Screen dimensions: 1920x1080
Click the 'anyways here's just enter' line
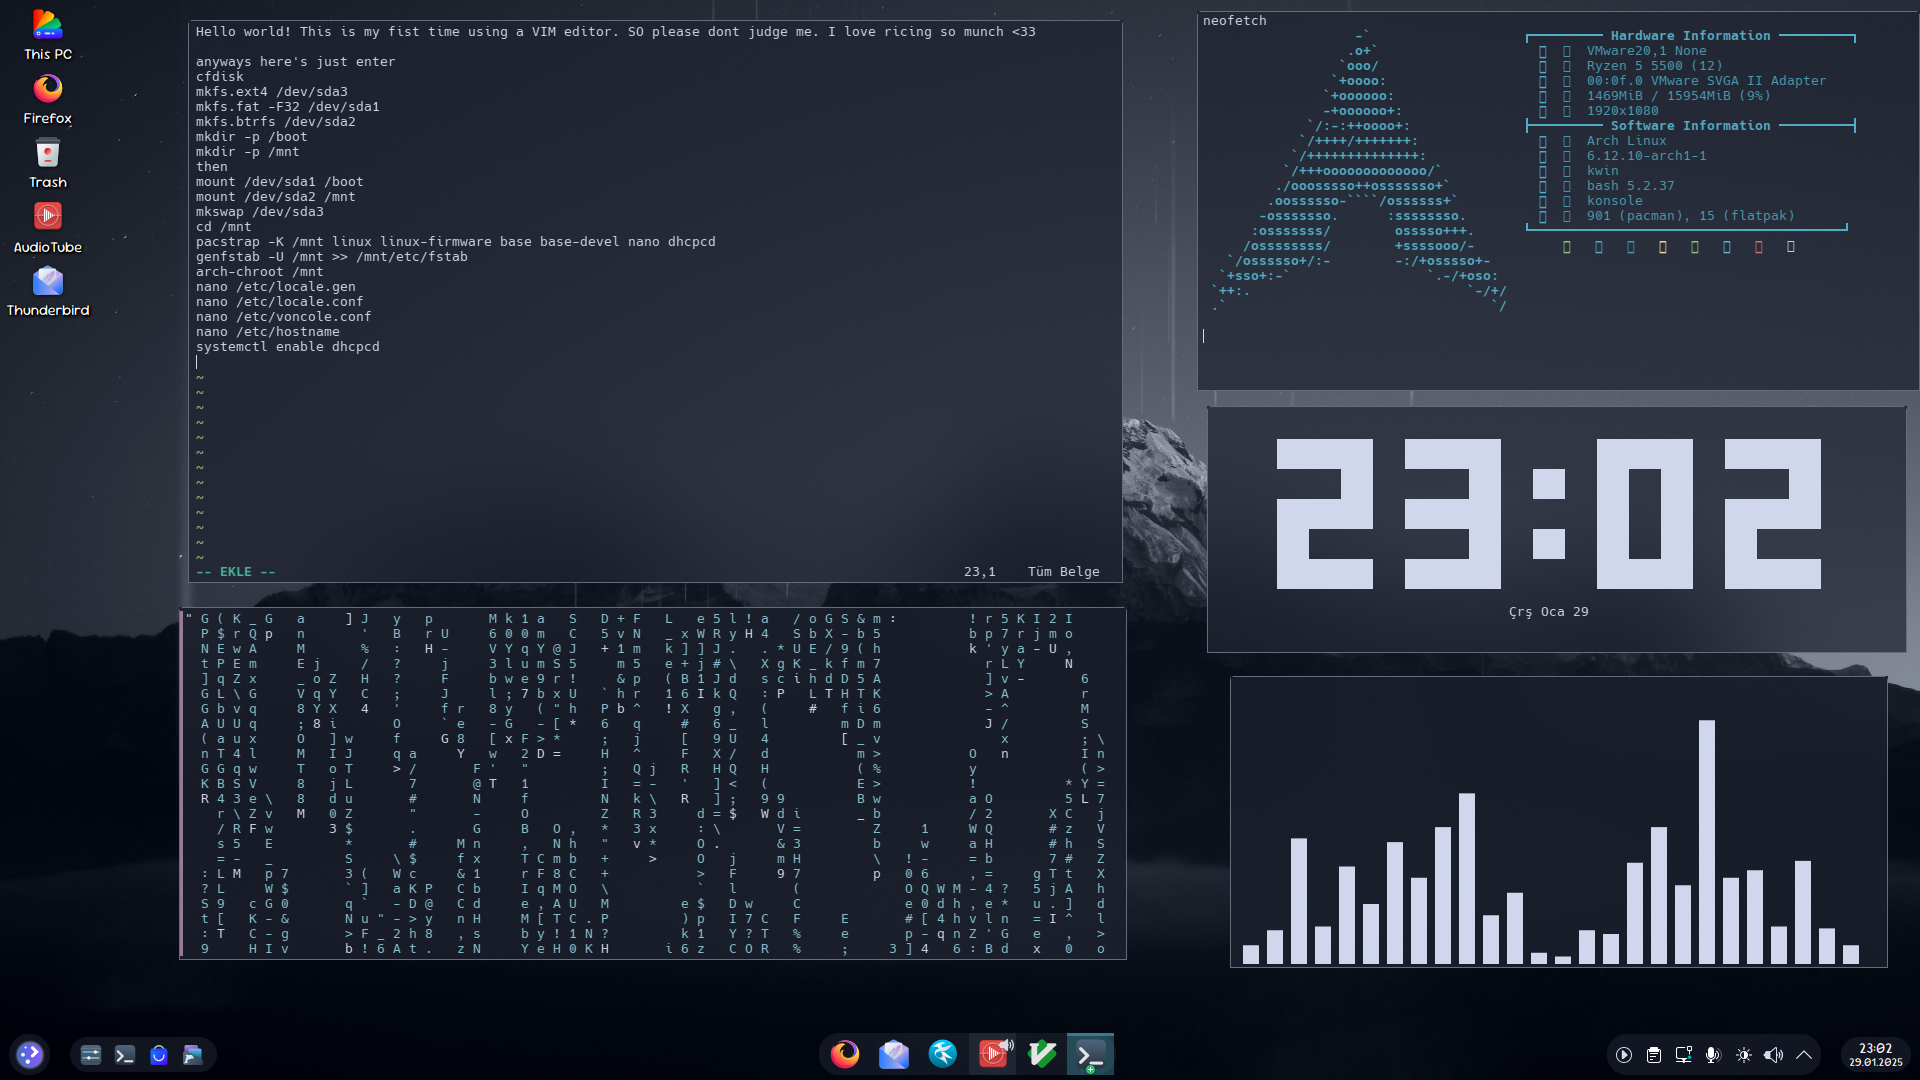click(296, 62)
